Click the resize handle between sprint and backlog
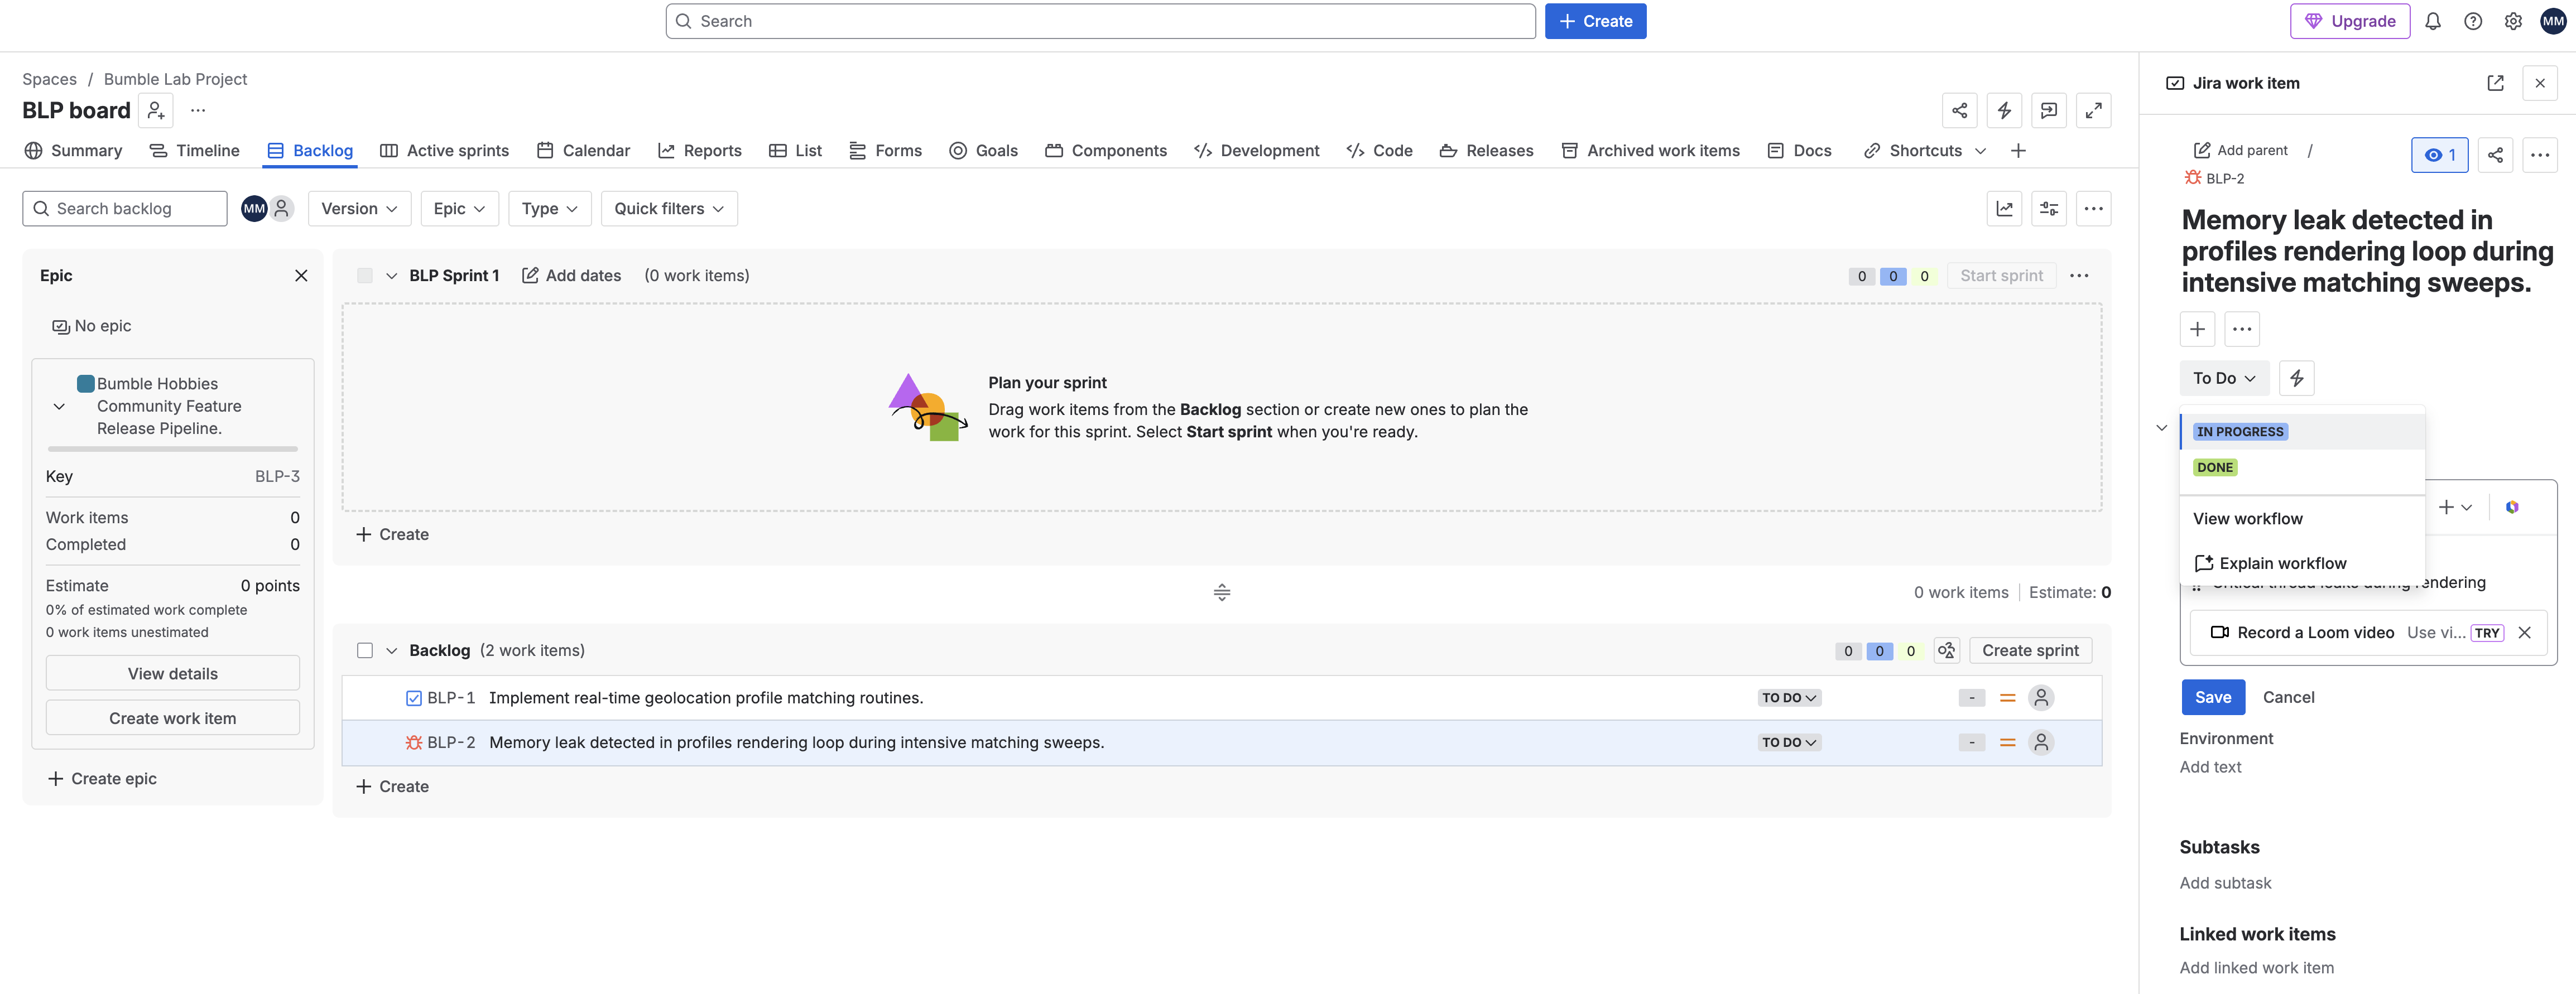The width and height of the screenshot is (2576, 994). tap(1221, 593)
